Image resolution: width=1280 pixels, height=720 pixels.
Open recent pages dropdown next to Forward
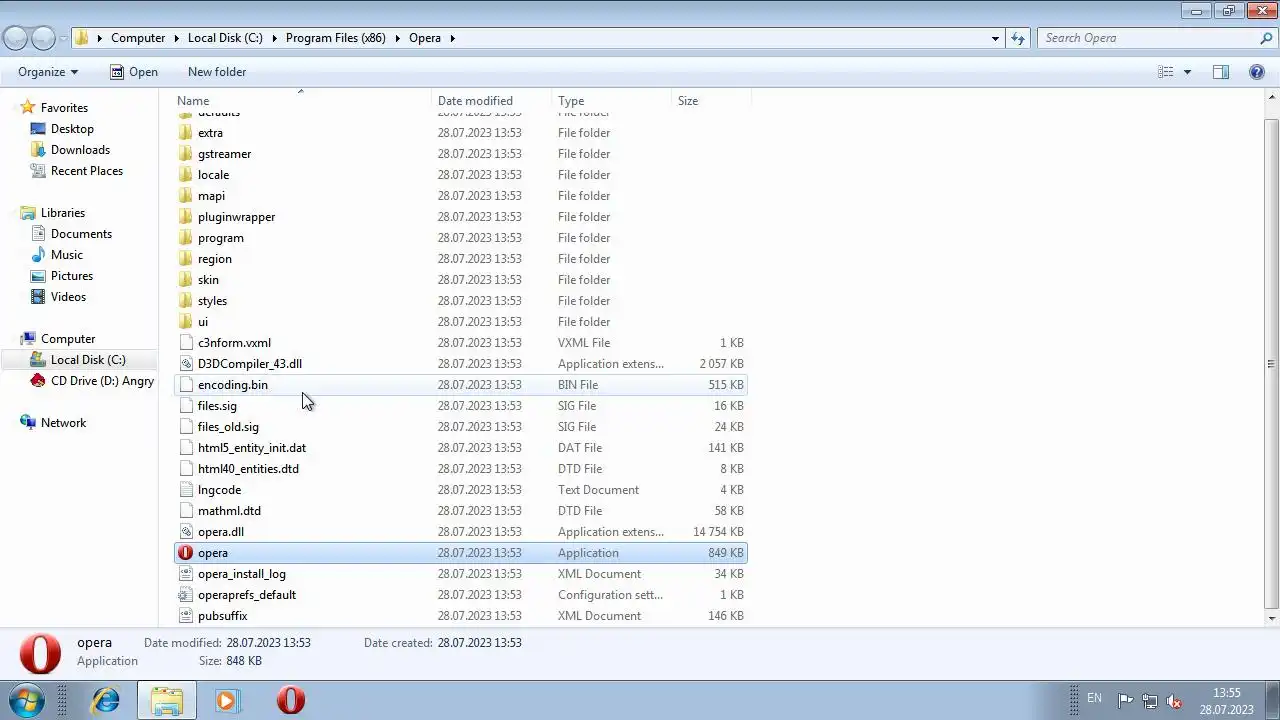click(x=63, y=38)
